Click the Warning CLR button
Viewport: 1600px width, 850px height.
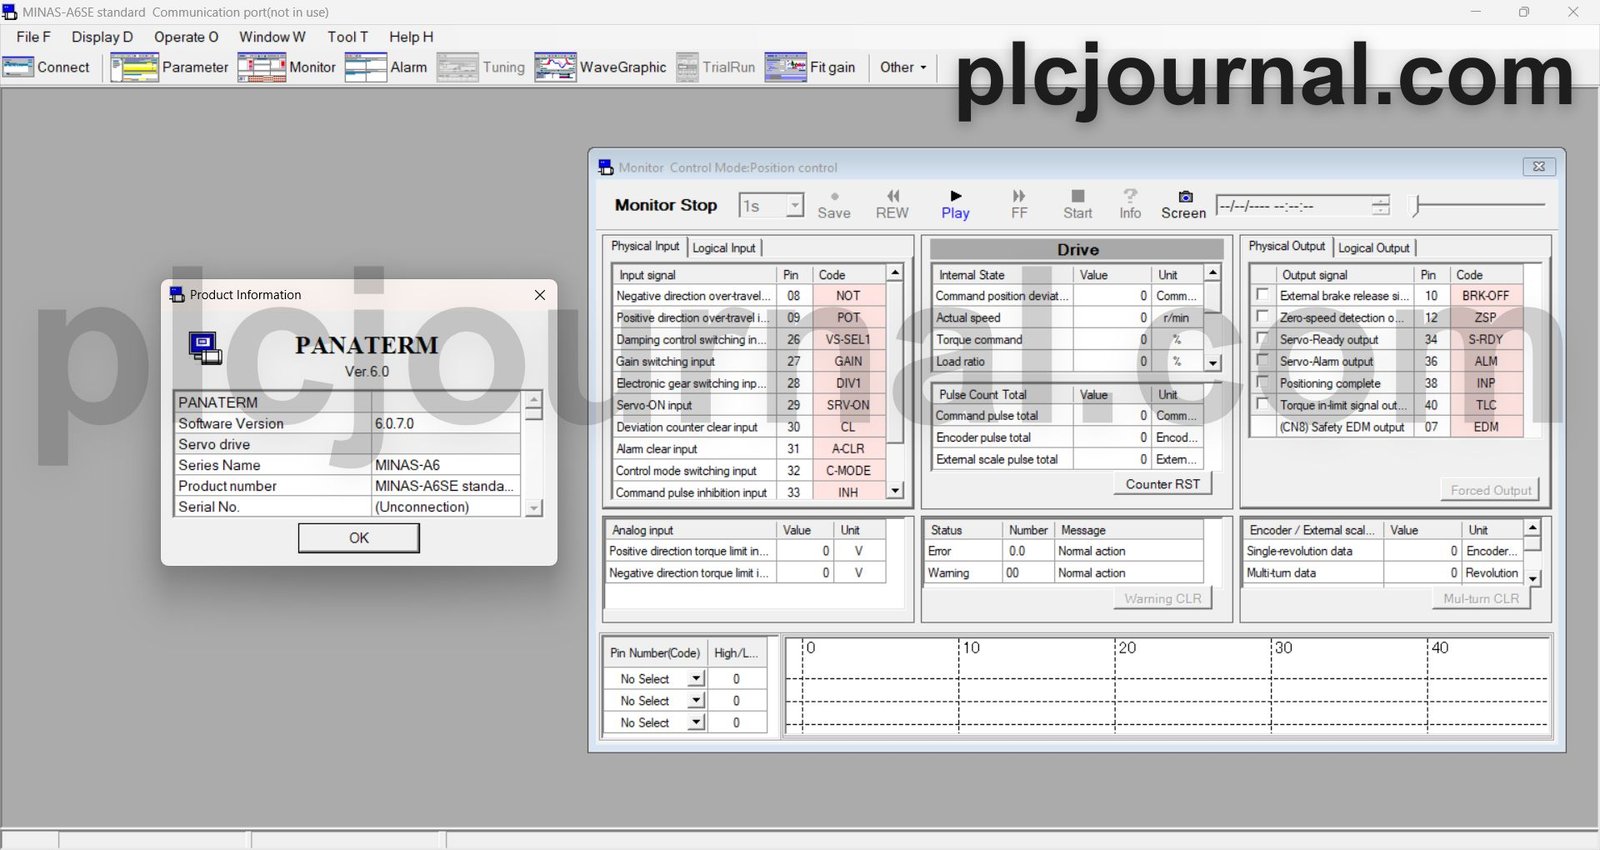point(1163,599)
